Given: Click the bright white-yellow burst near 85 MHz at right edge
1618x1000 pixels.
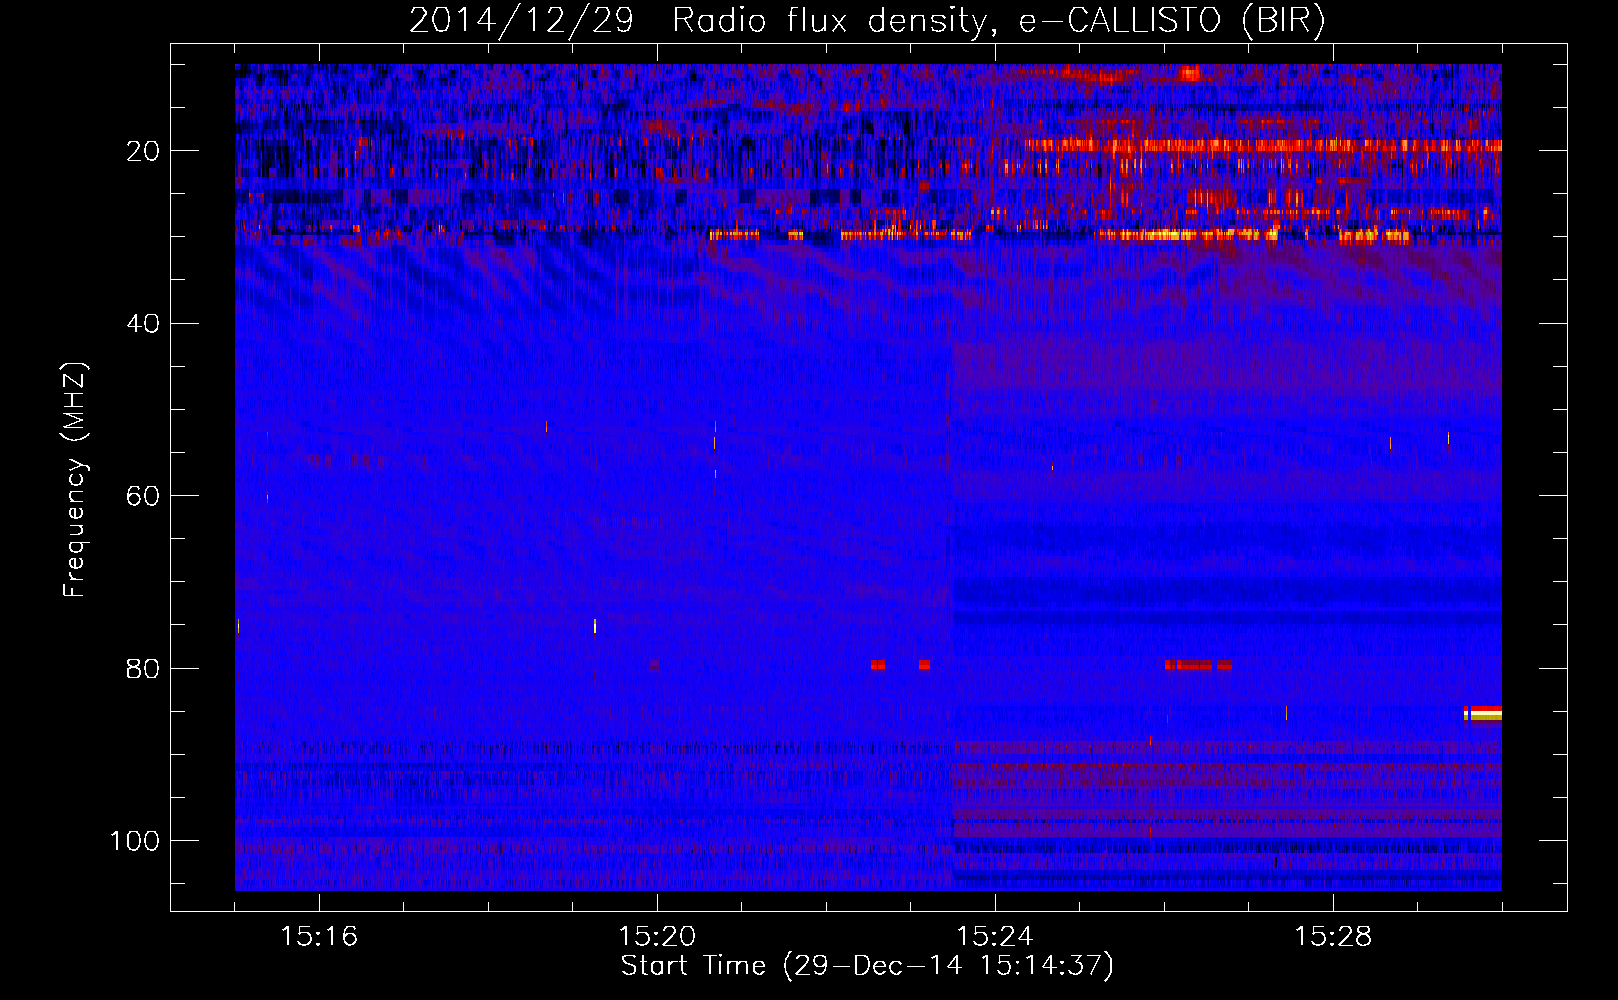Looking at the screenshot, I should tap(1483, 713).
